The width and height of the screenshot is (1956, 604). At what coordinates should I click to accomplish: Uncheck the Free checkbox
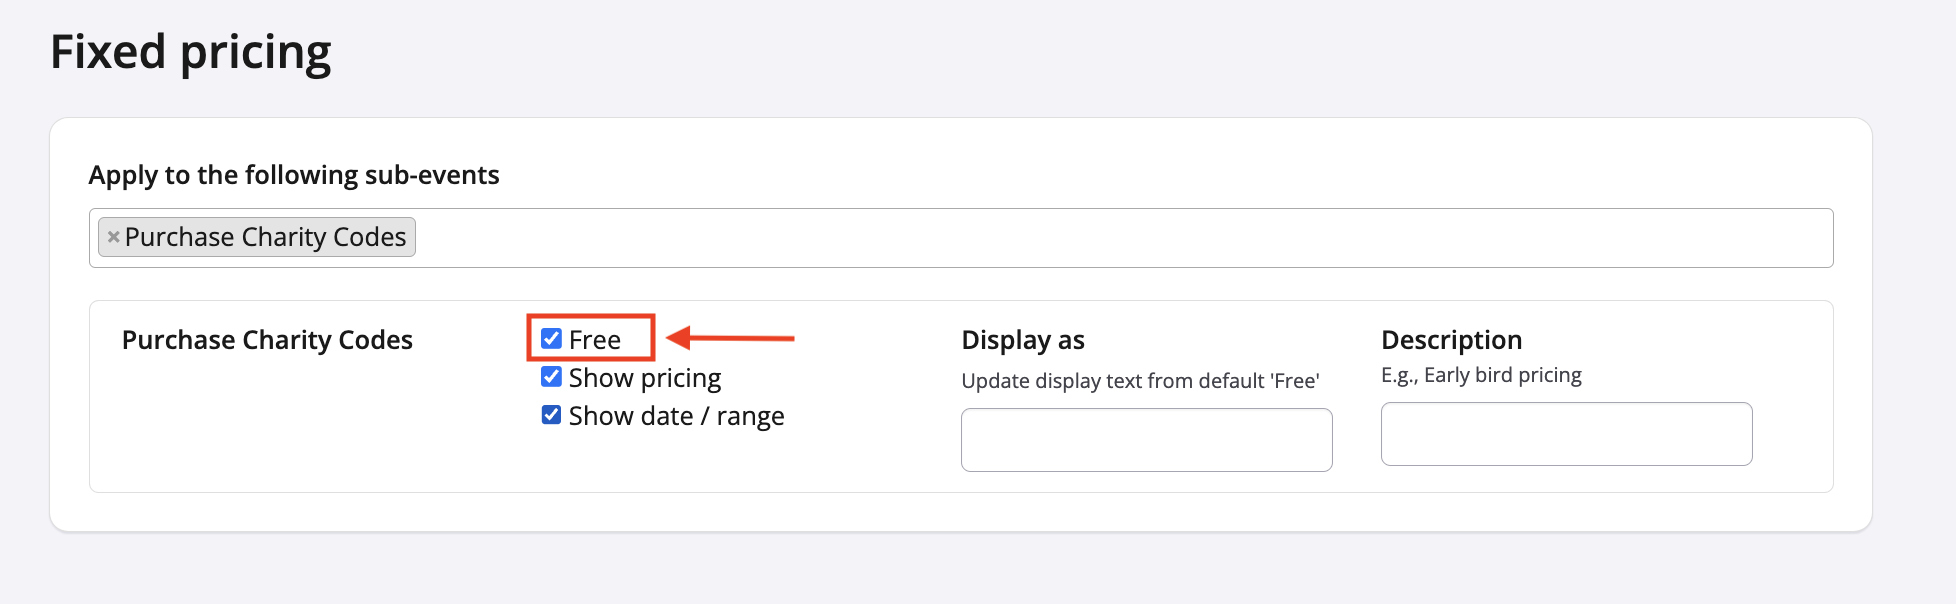pyautogui.click(x=551, y=339)
